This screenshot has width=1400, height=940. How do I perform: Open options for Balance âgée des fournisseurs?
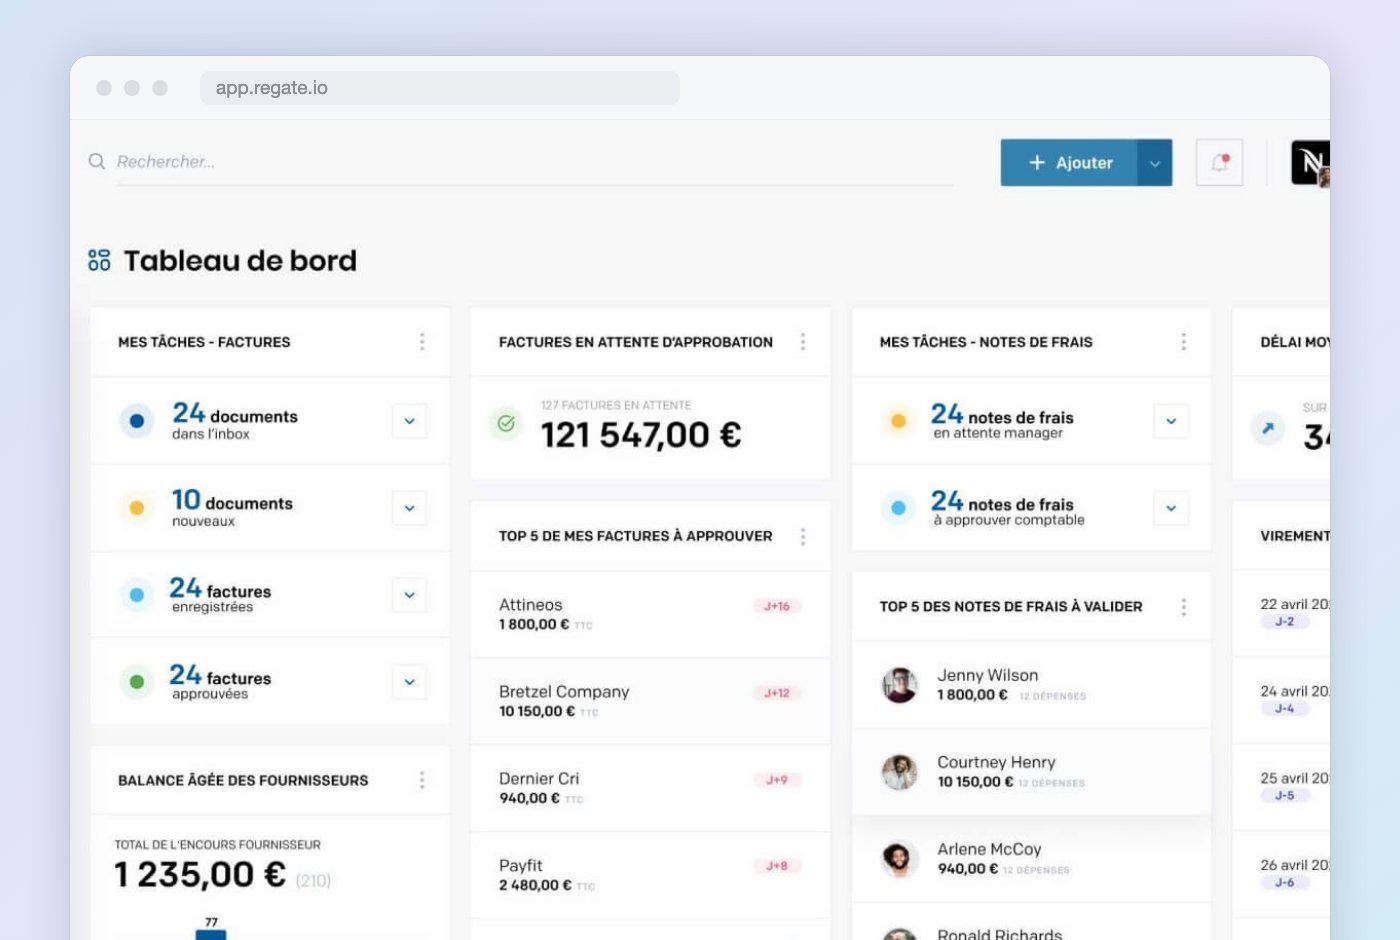422,780
